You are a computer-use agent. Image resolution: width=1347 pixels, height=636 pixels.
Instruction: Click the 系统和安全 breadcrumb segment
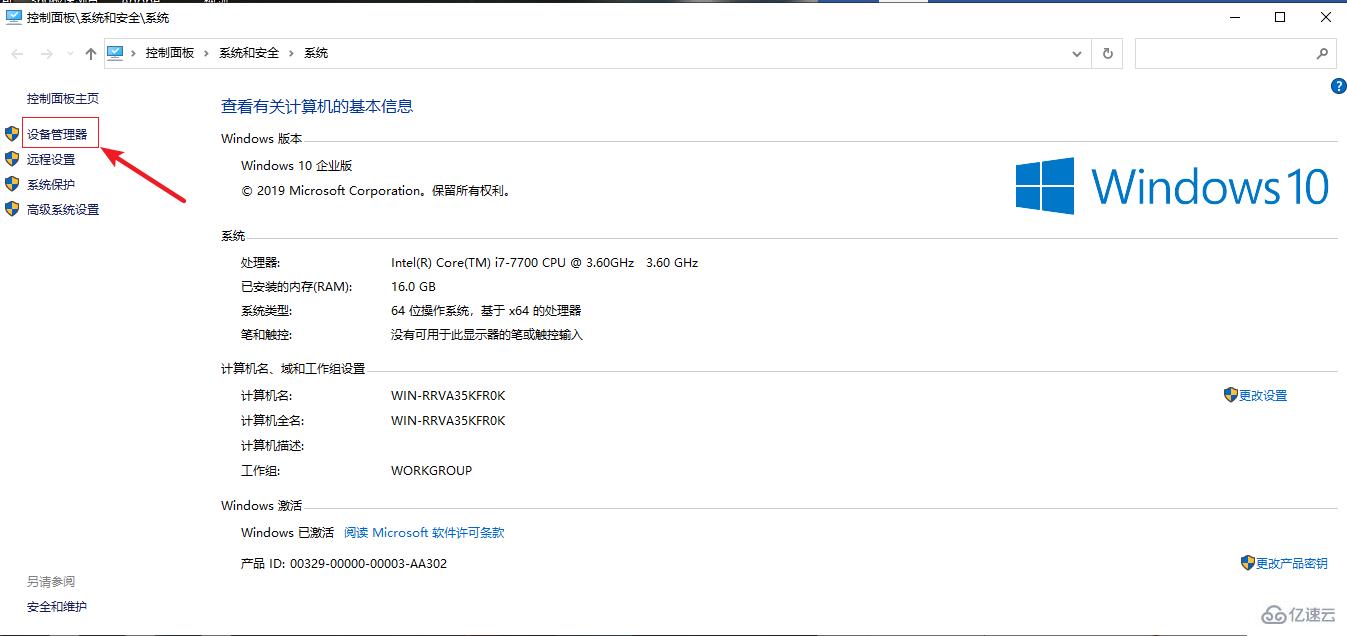pyautogui.click(x=249, y=53)
